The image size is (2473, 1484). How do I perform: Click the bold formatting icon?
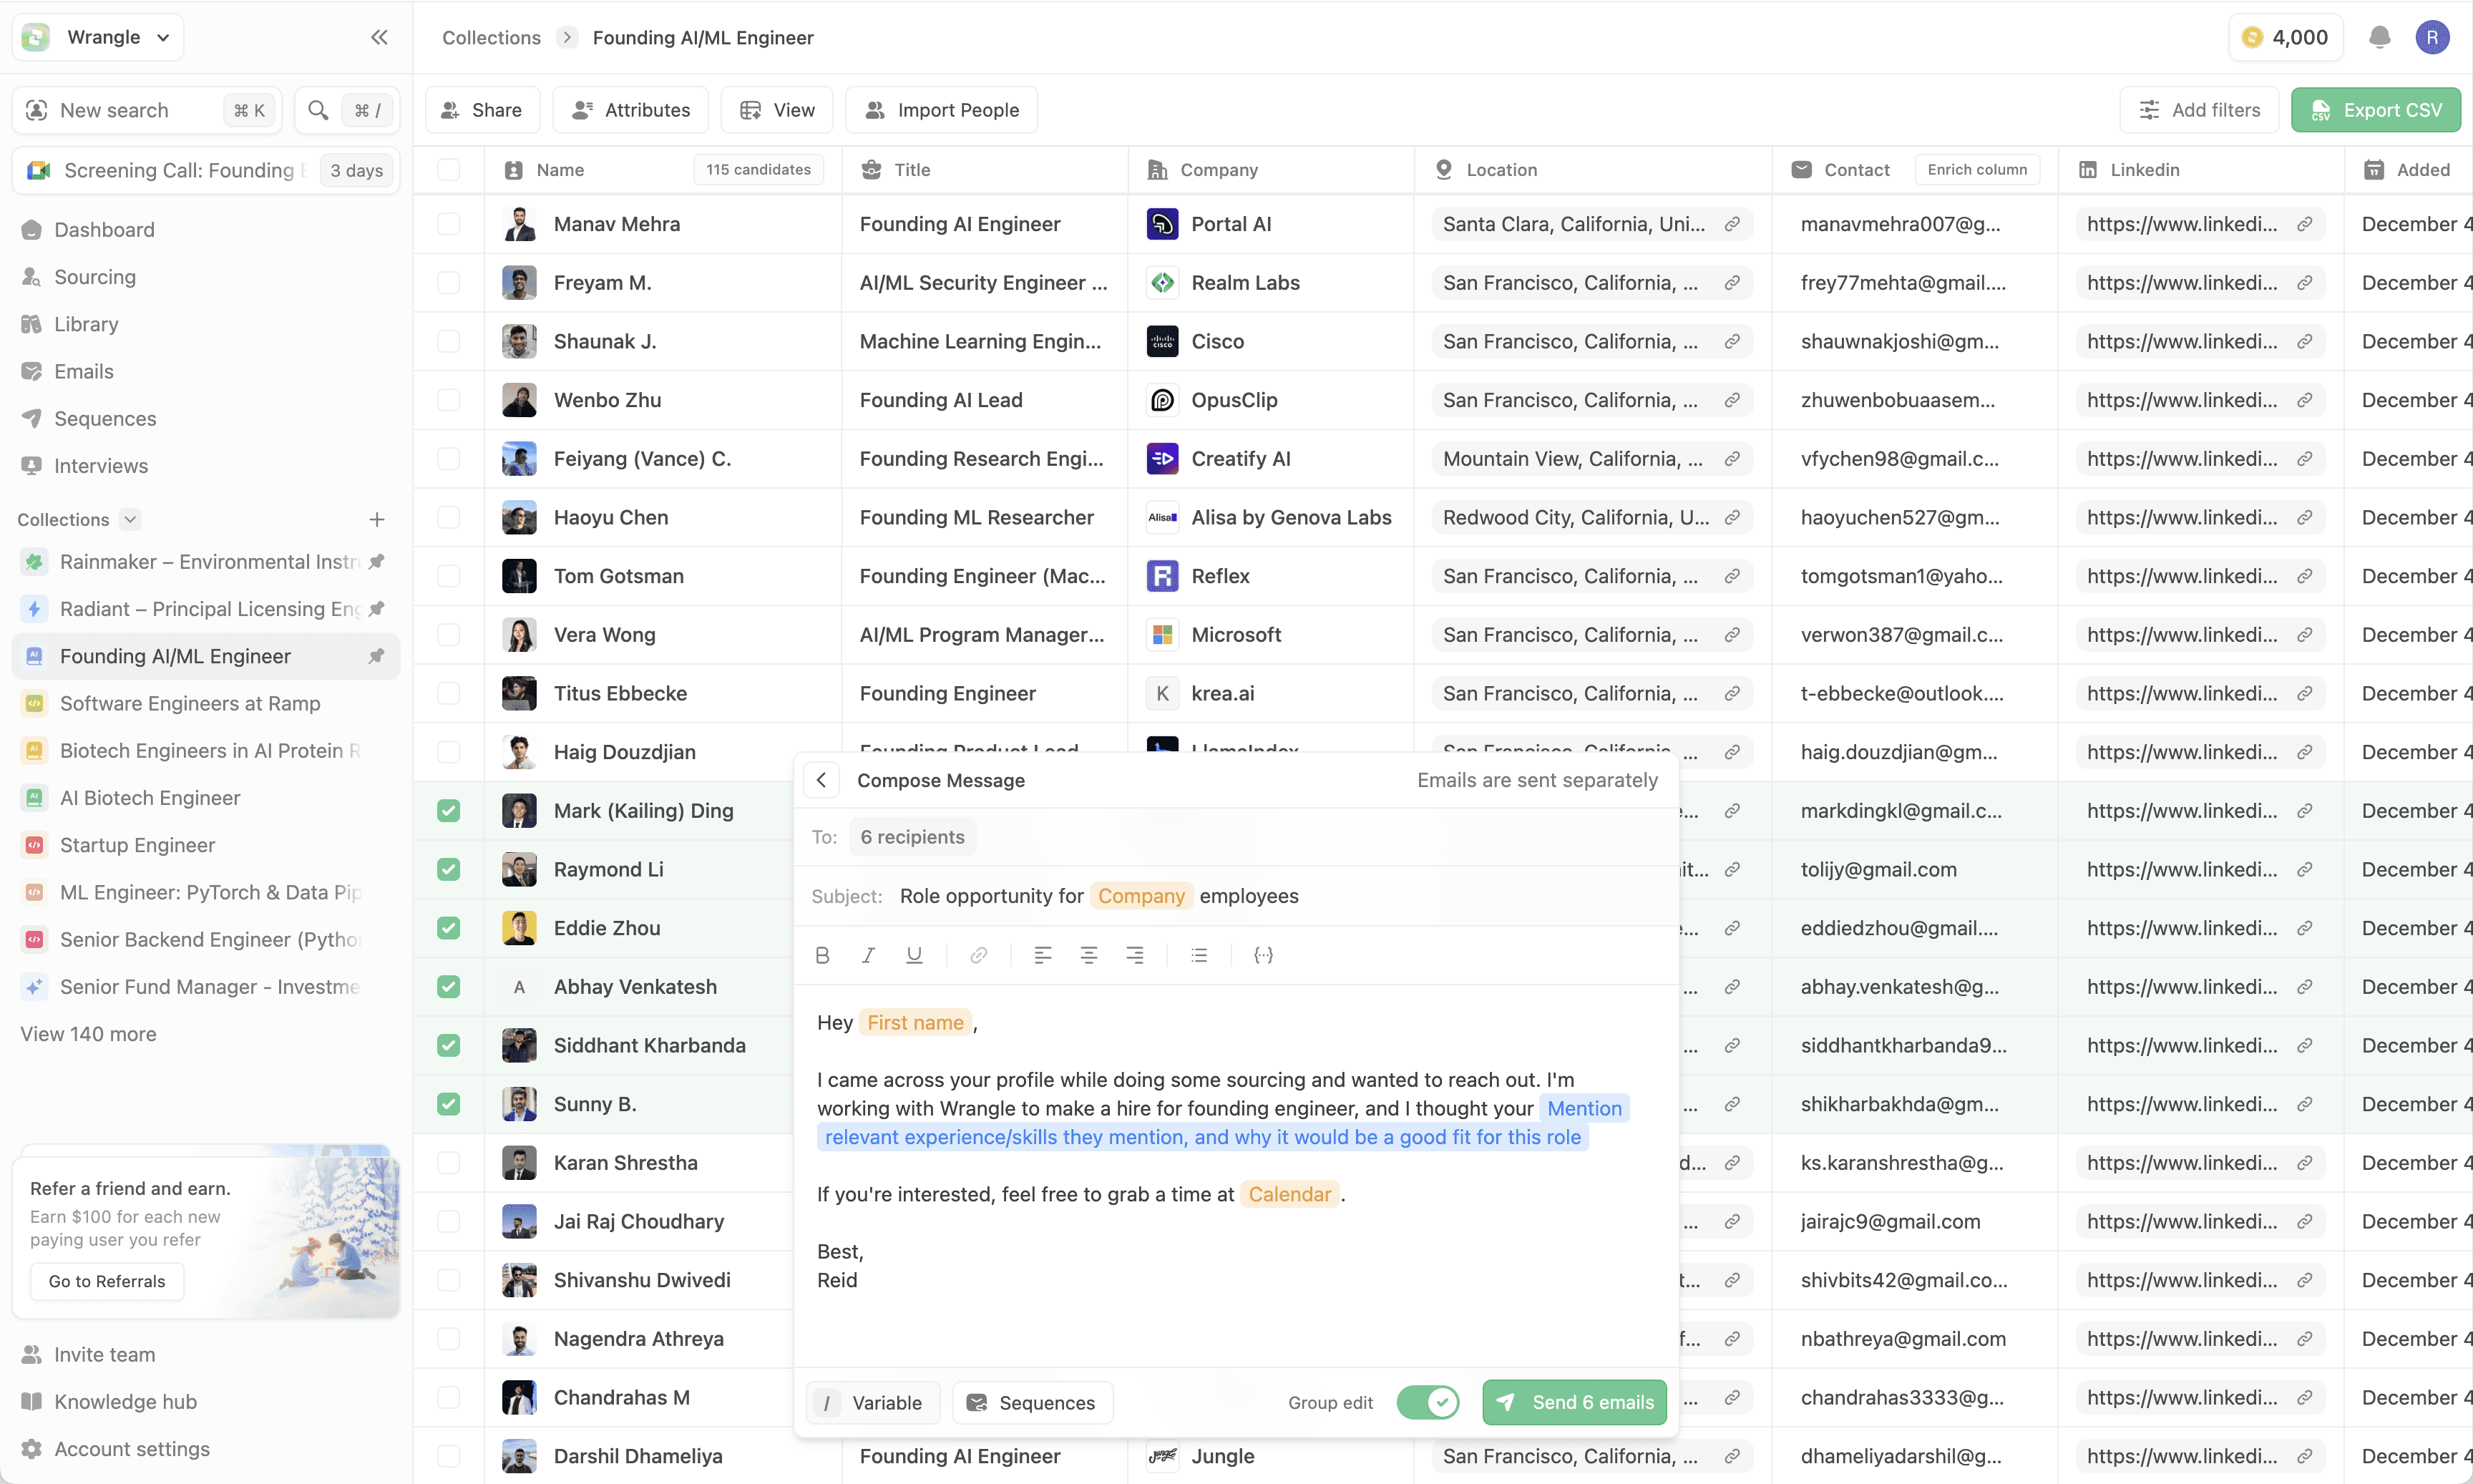tap(822, 955)
